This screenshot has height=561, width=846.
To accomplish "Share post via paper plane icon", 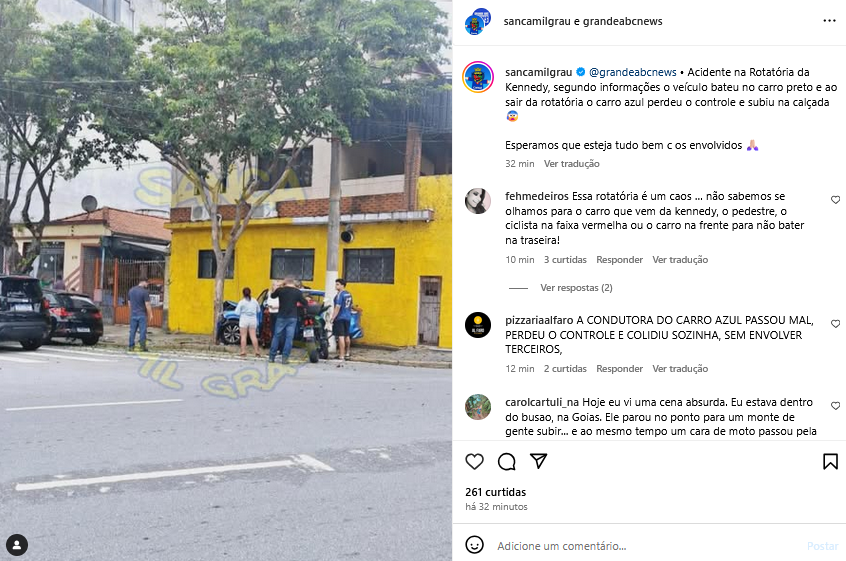I will pos(538,461).
